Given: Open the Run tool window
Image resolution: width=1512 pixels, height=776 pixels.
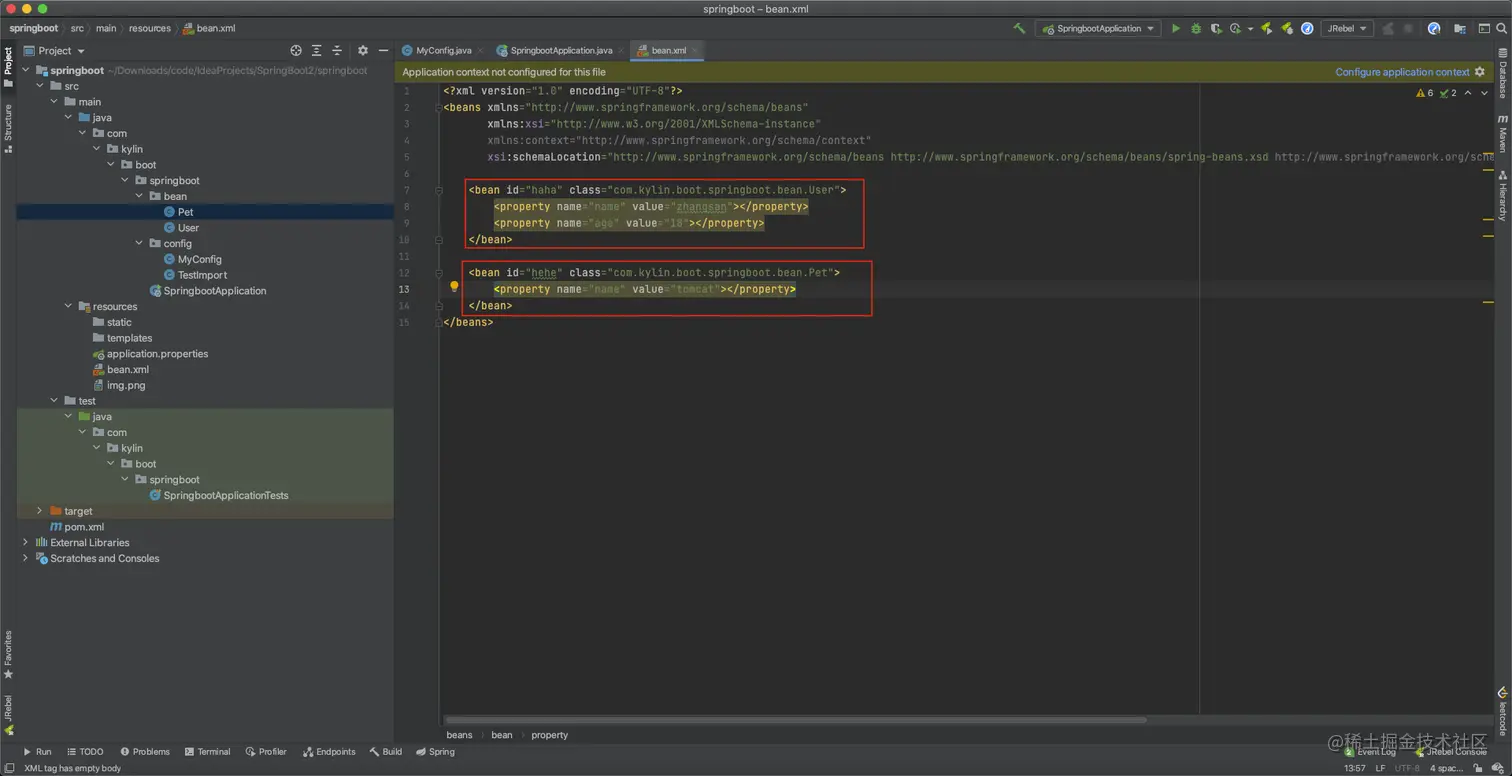Looking at the screenshot, I should pyautogui.click(x=37, y=752).
